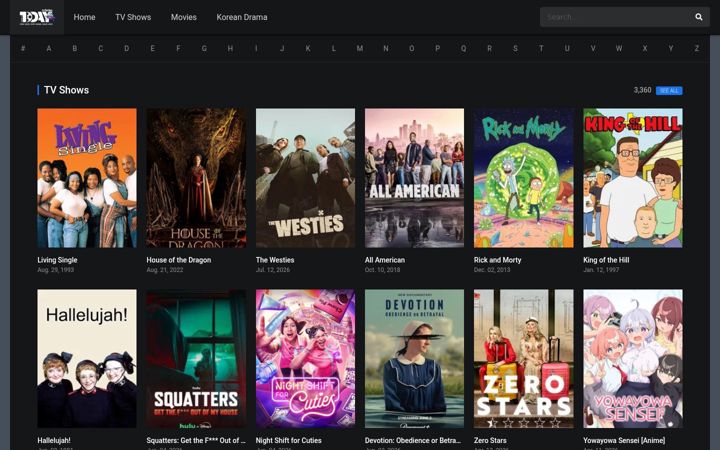Click The Westies title link
This screenshot has height=450, width=720.
(275, 260)
